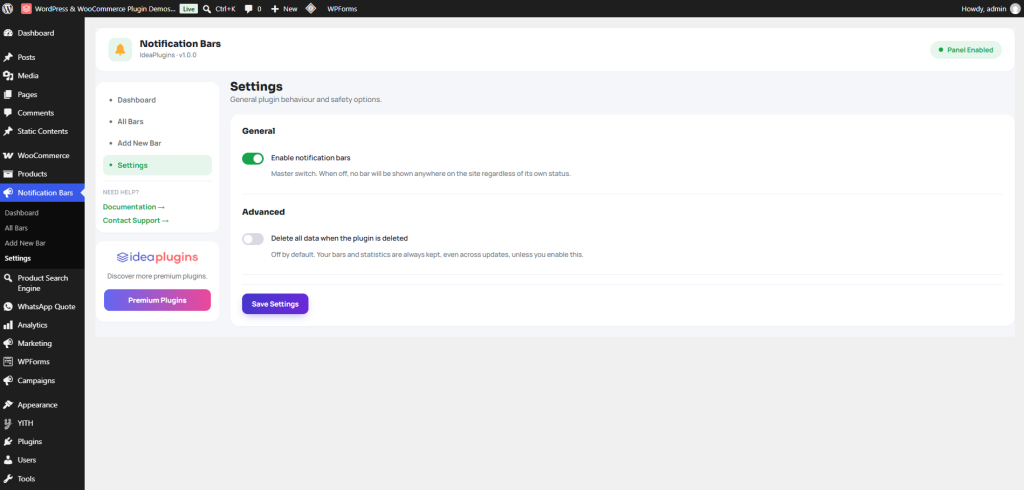Click the plus icon for New

point(275,9)
